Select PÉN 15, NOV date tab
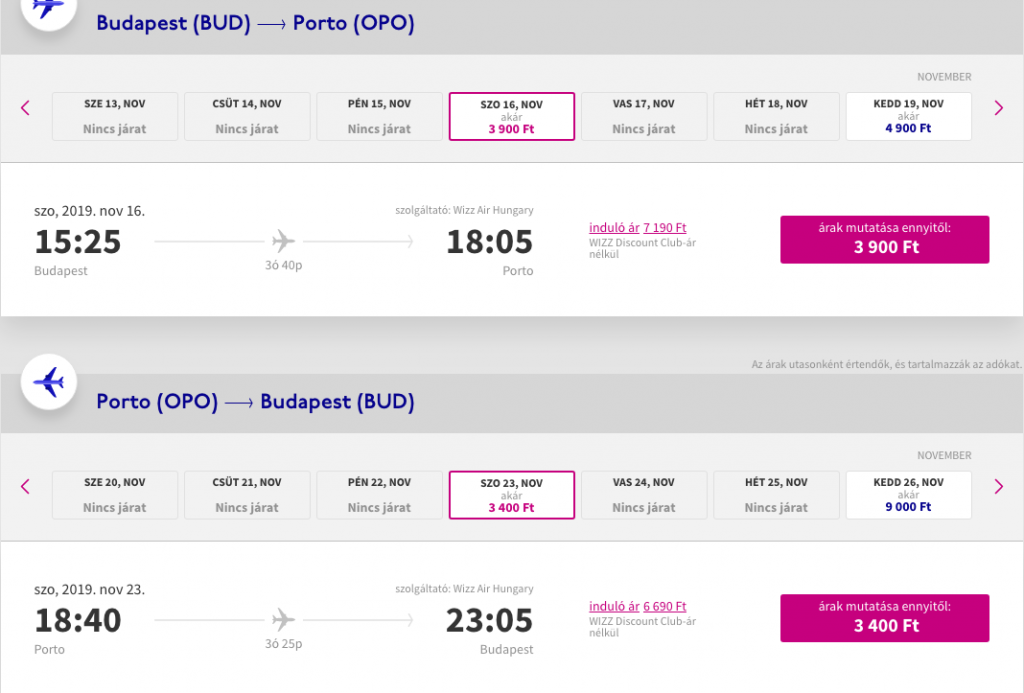Viewport: 1024px width, 693px height. pos(379,116)
